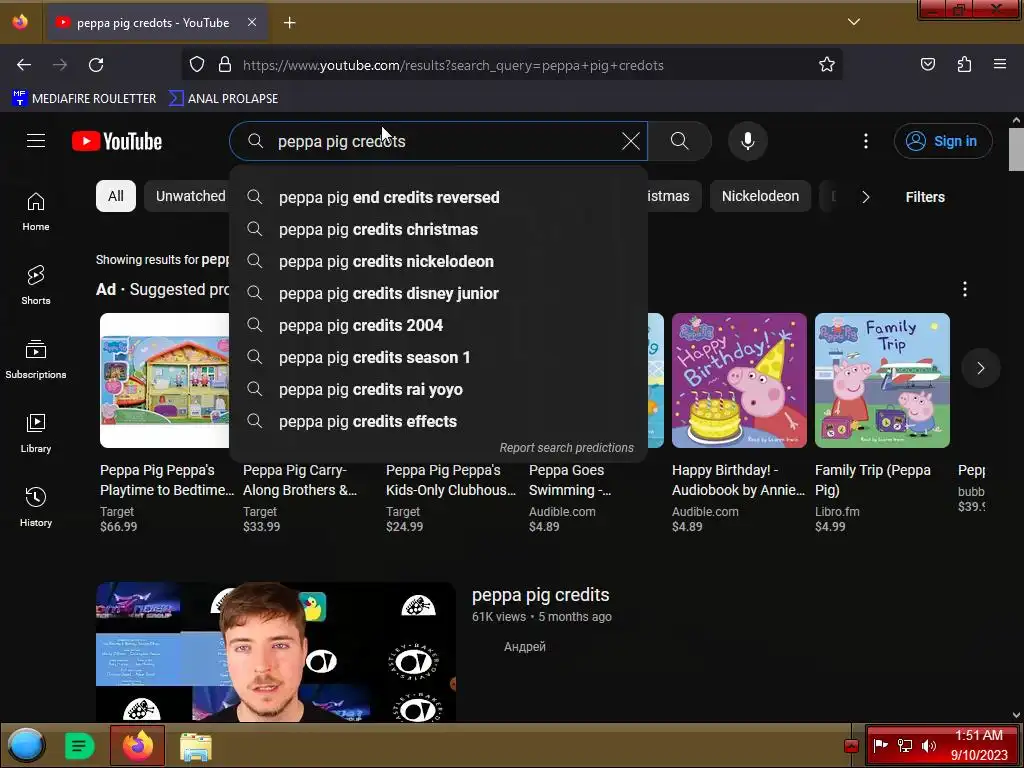Image resolution: width=1024 pixels, height=768 pixels.
Task: Open Peppa's Playtime to Bedtime house product image
Action: coord(165,380)
